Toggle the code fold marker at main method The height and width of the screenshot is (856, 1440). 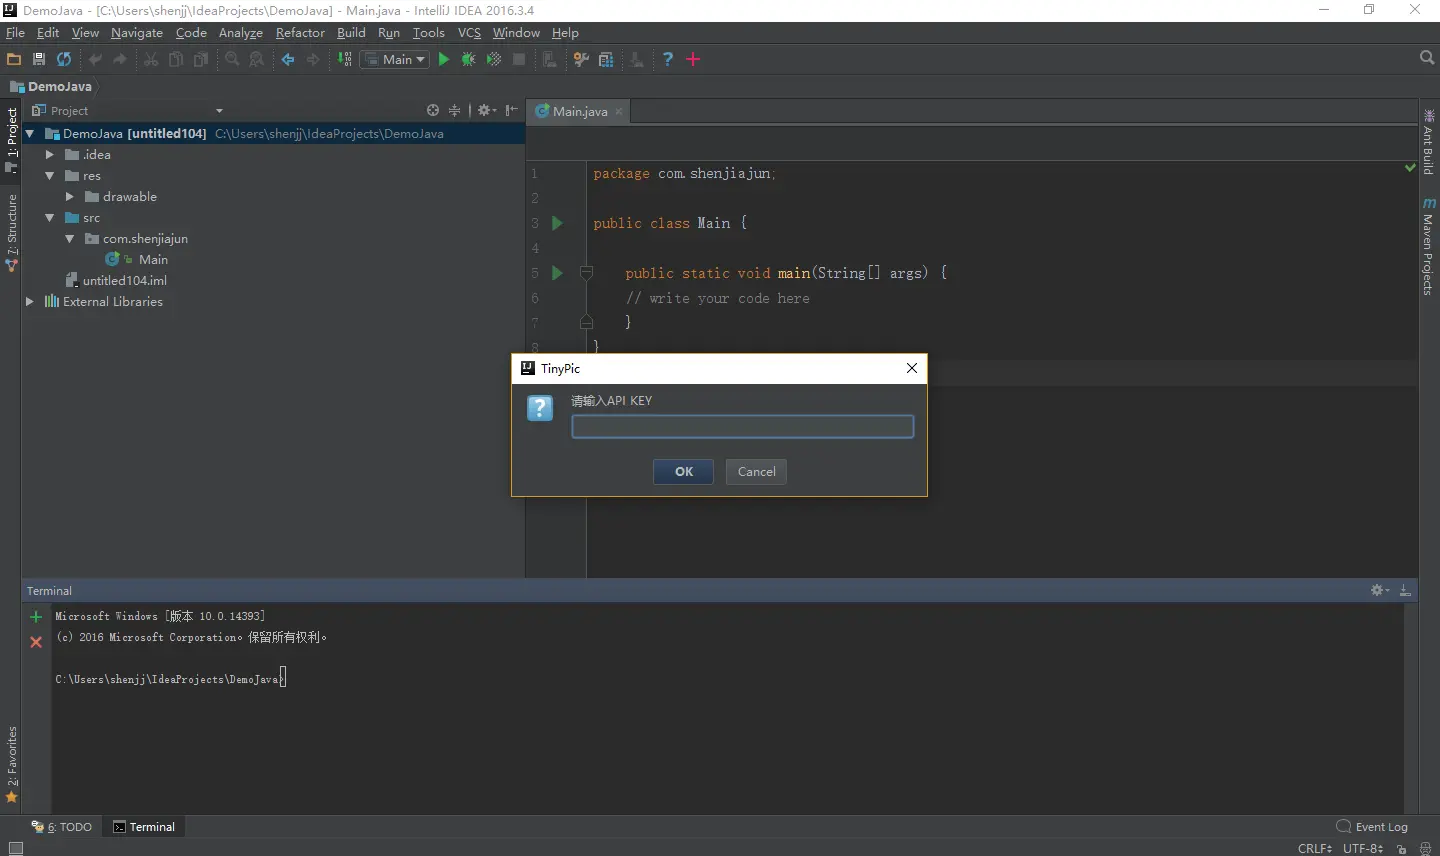point(587,272)
